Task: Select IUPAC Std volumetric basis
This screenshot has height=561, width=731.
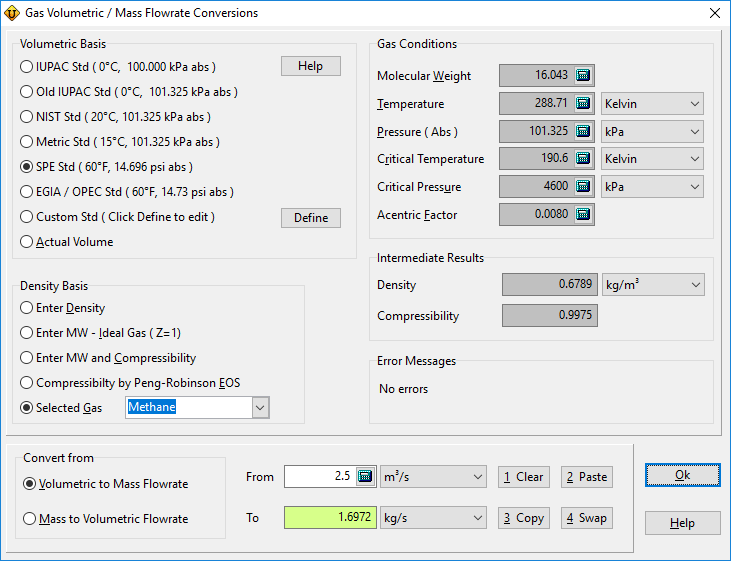Action: point(118,67)
